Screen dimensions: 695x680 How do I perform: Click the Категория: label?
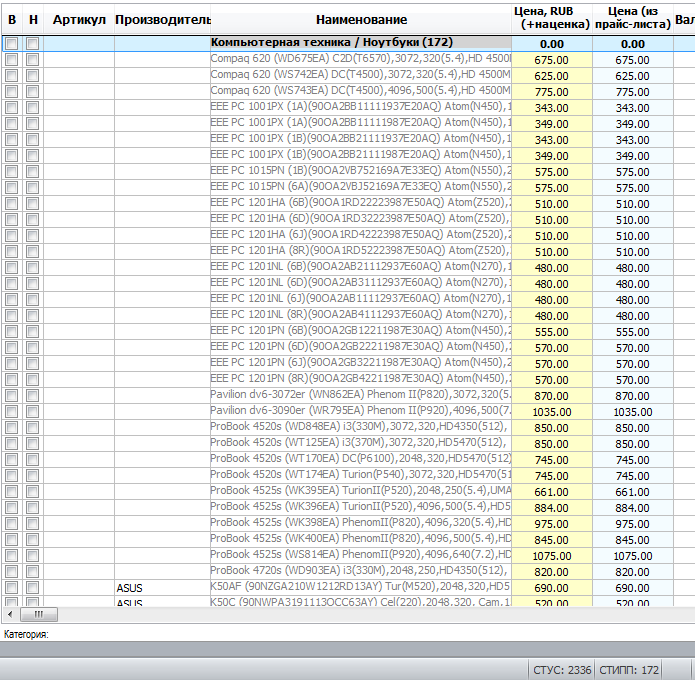26,634
